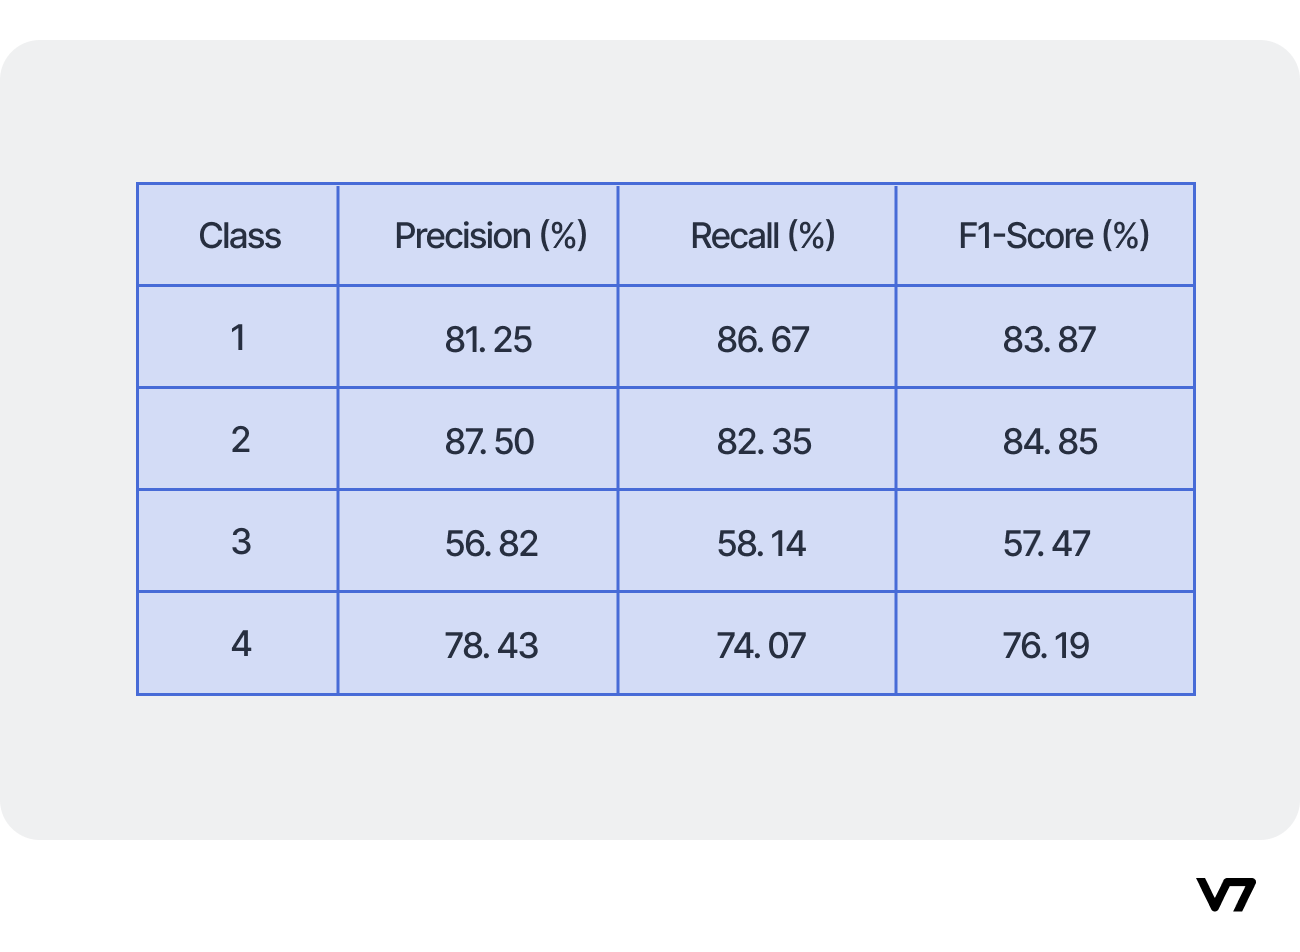Select recall value 82.35
The image size is (1300, 952).
(764, 442)
